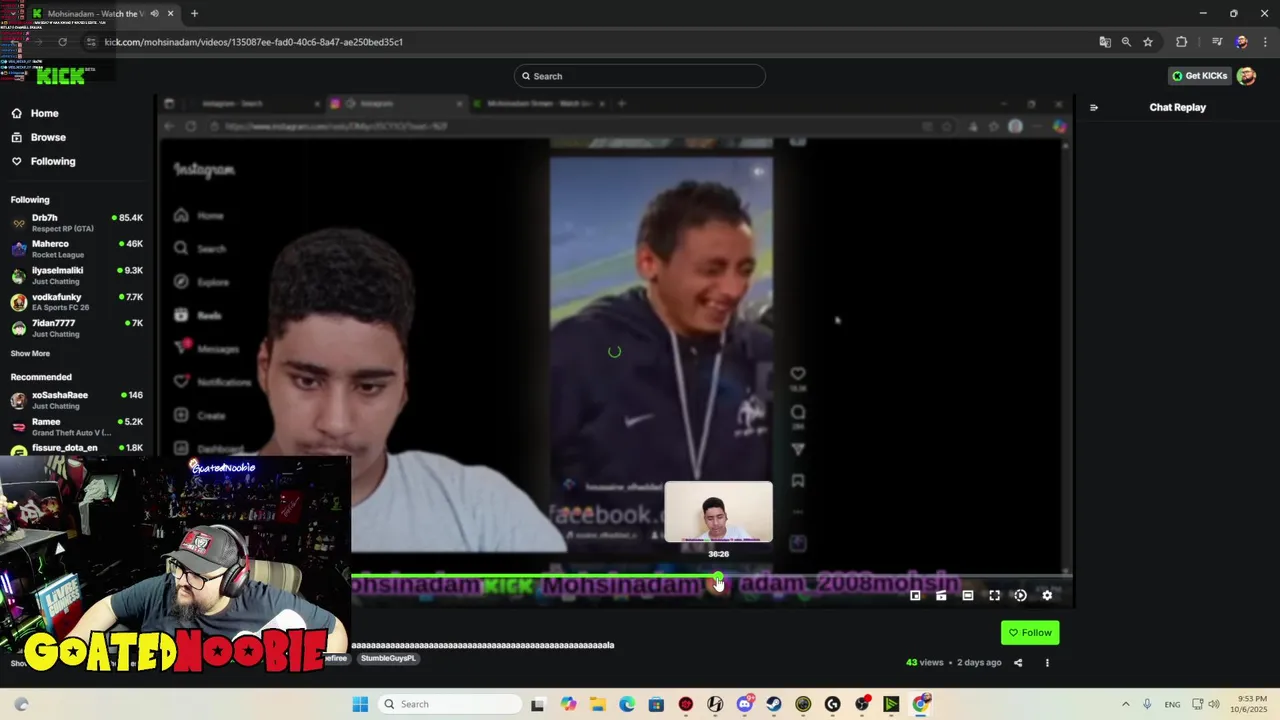Open Windows Start menu
The width and height of the screenshot is (1280, 720).
[360, 704]
